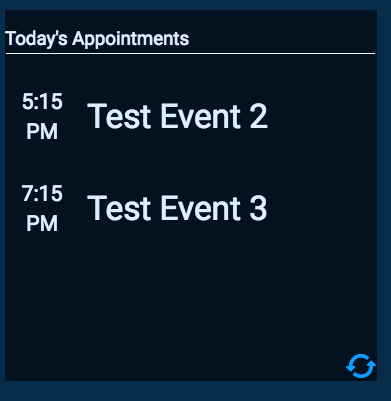This screenshot has height=401, width=391.
Task: Click the PM label under 7:15
Action: point(42,223)
